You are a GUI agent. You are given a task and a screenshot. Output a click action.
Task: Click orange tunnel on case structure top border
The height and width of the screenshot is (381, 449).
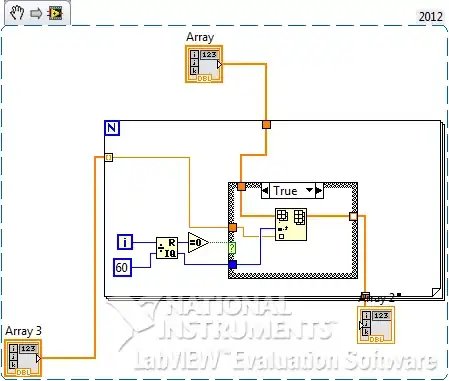tap(241, 186)
